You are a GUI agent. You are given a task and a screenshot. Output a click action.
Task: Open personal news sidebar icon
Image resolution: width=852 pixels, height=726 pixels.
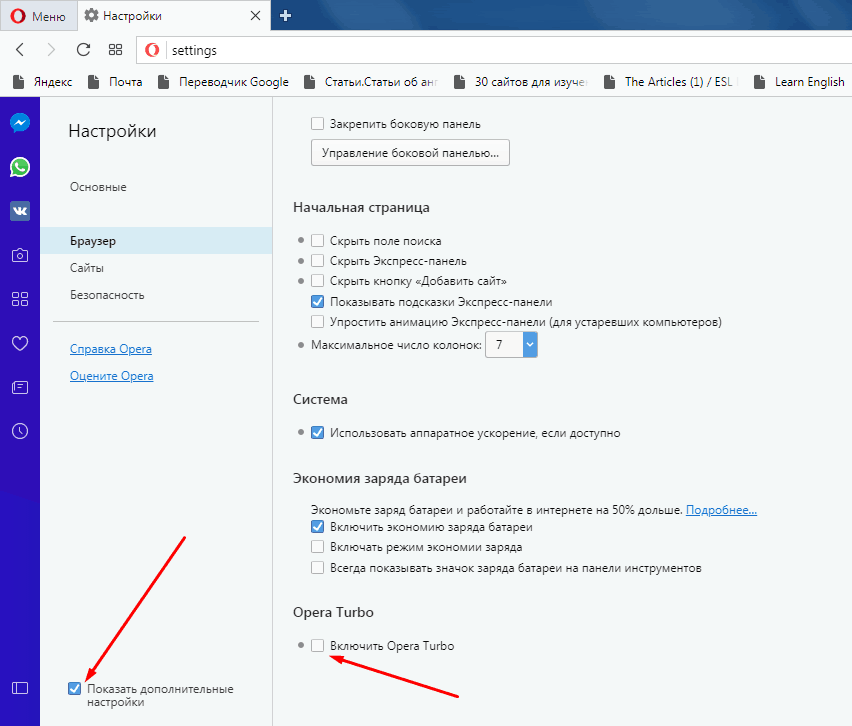pos(20,387)
